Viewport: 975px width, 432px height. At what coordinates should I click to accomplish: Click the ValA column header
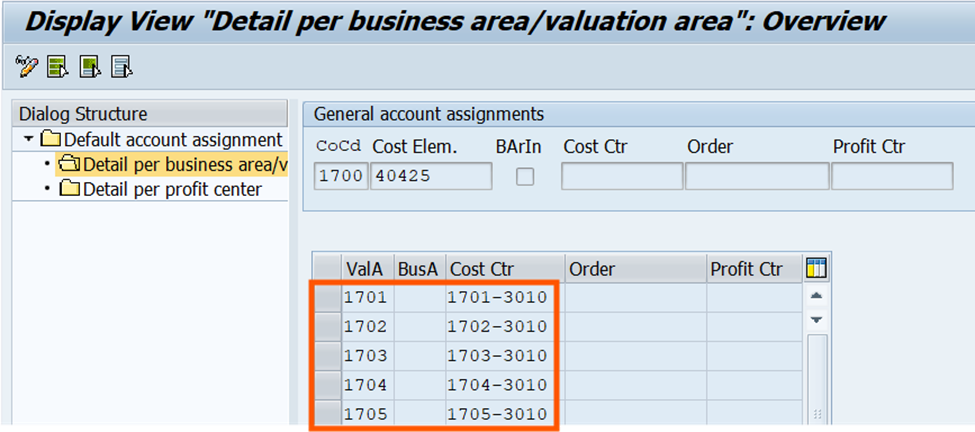366,269
